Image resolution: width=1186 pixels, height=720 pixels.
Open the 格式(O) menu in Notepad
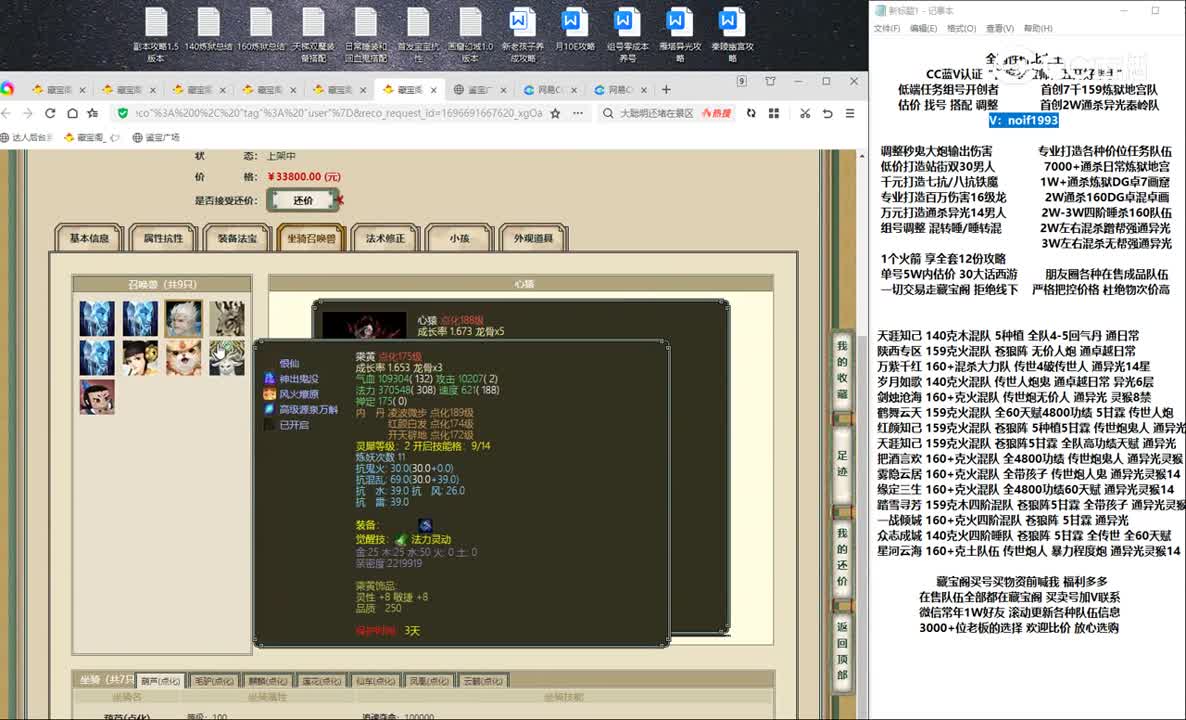coord(961,29)
